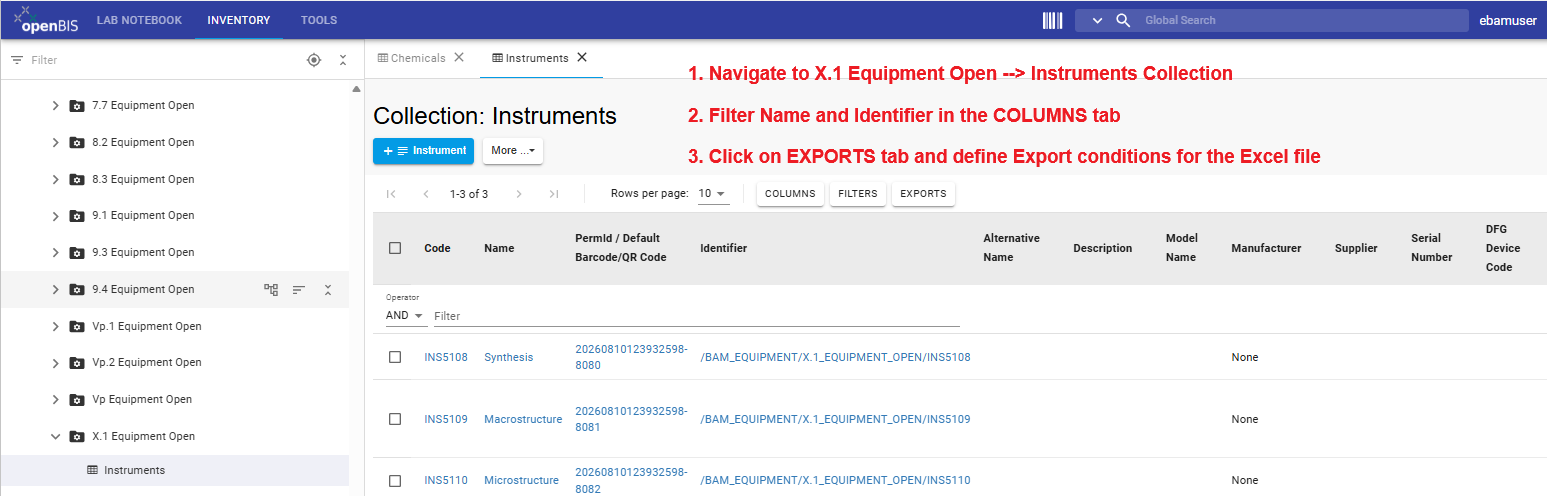
Task: Expand 7.7 Equipment Open node
Action: coord(55,106)
